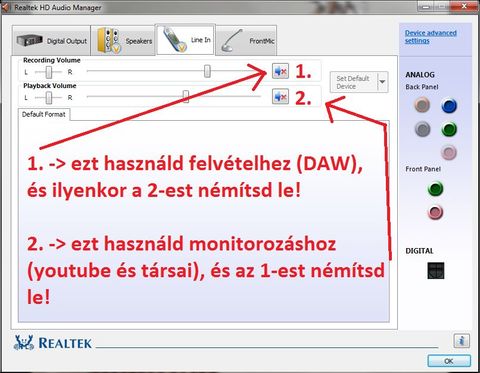Image resolution: width=480 pixels, height=373 pixels.
Task: Click the Playback Volume level slider handle
Action: coord(186,97)
